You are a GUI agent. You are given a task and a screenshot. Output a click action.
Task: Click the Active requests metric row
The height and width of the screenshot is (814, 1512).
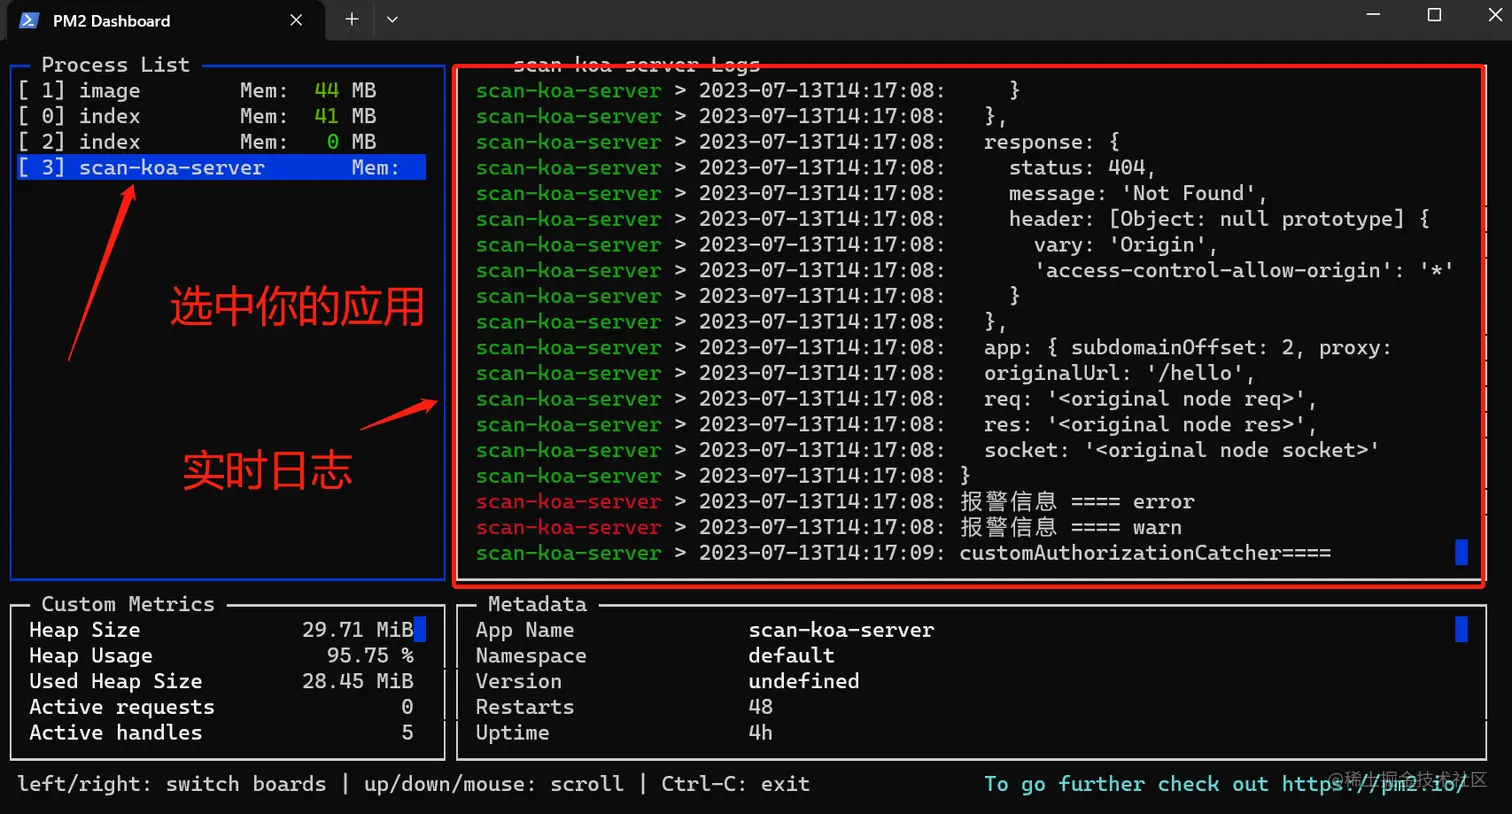(221, 707)
